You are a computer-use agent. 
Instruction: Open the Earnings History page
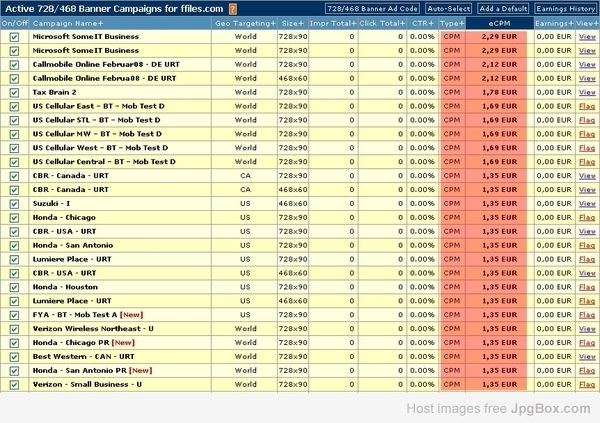pos(564,8)
